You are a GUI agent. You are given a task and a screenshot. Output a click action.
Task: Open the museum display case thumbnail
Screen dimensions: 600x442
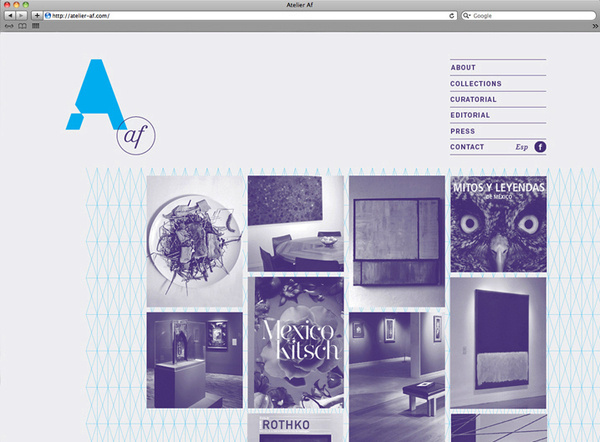click(195, 360)
